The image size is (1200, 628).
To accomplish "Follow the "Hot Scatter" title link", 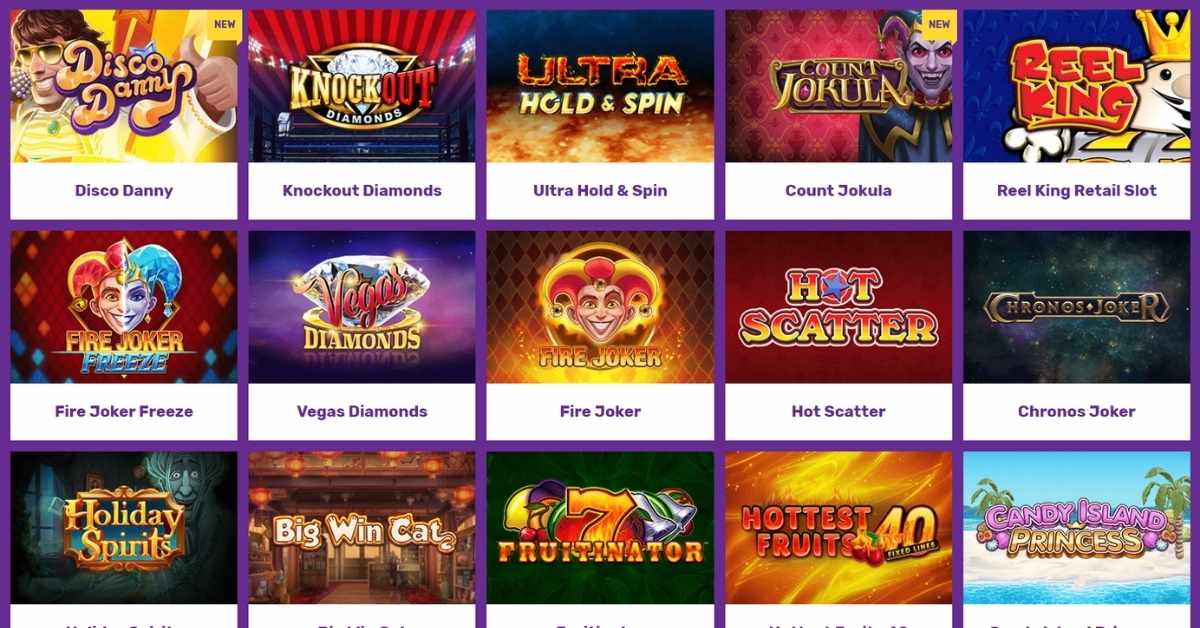I will (x=838, y=412).
